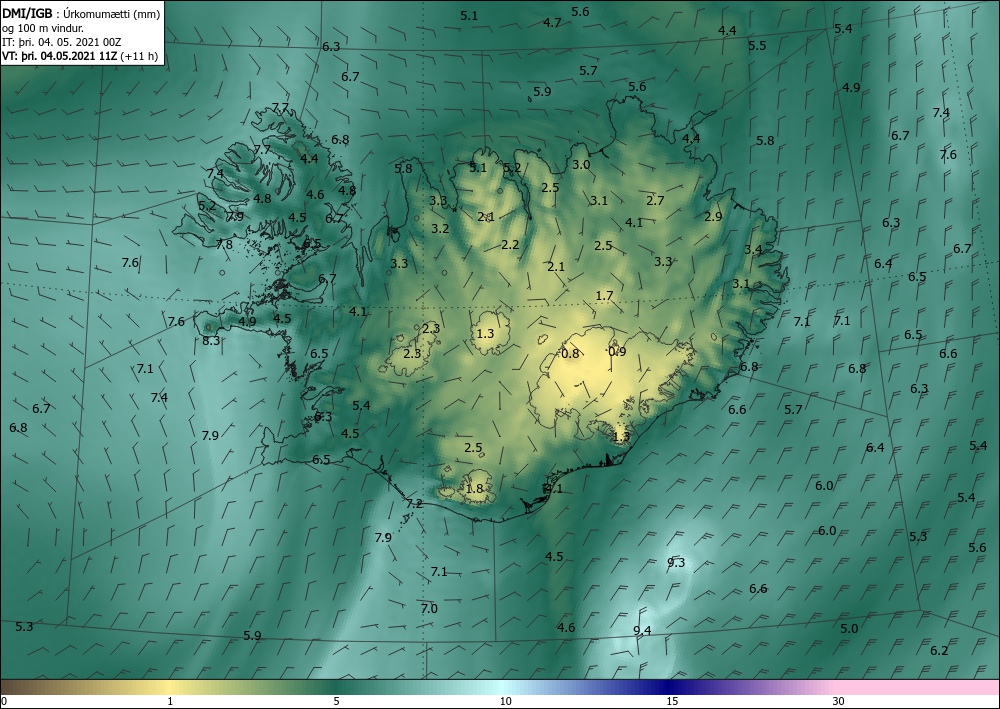Click the value 5.5 on the map
This screenshot has height=709, width=1000.
point(757,45)
